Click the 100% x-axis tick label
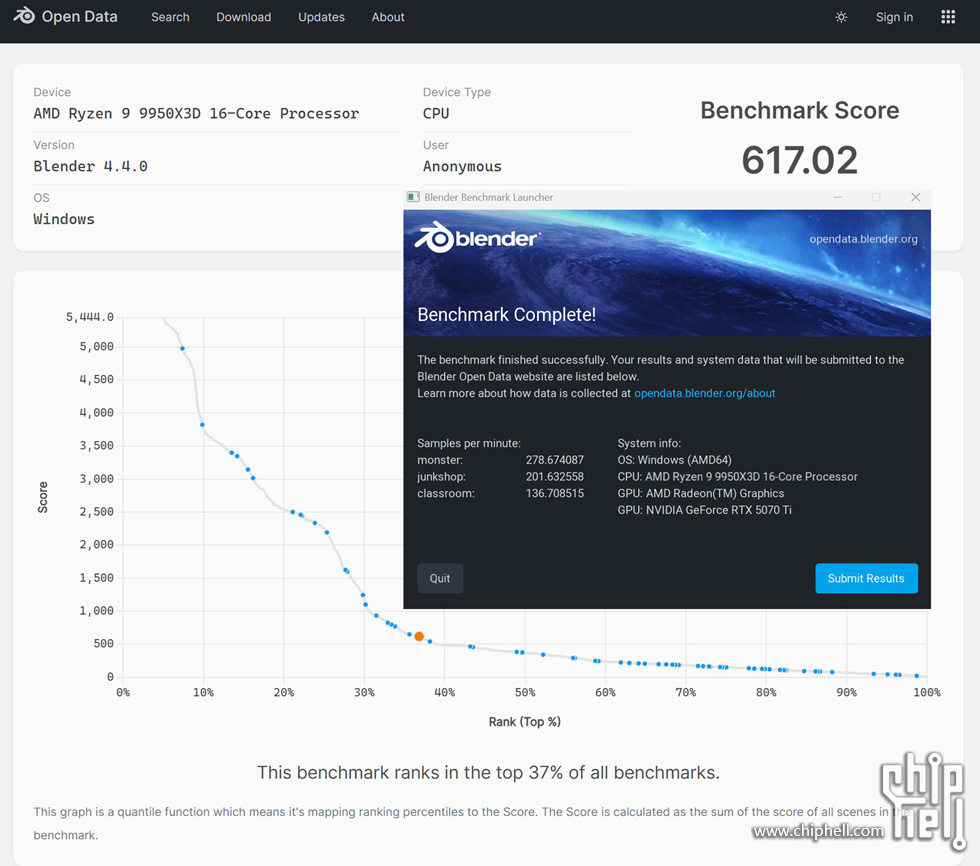The width and height of the screenshot is (980, 866). (x=926, y=692)
